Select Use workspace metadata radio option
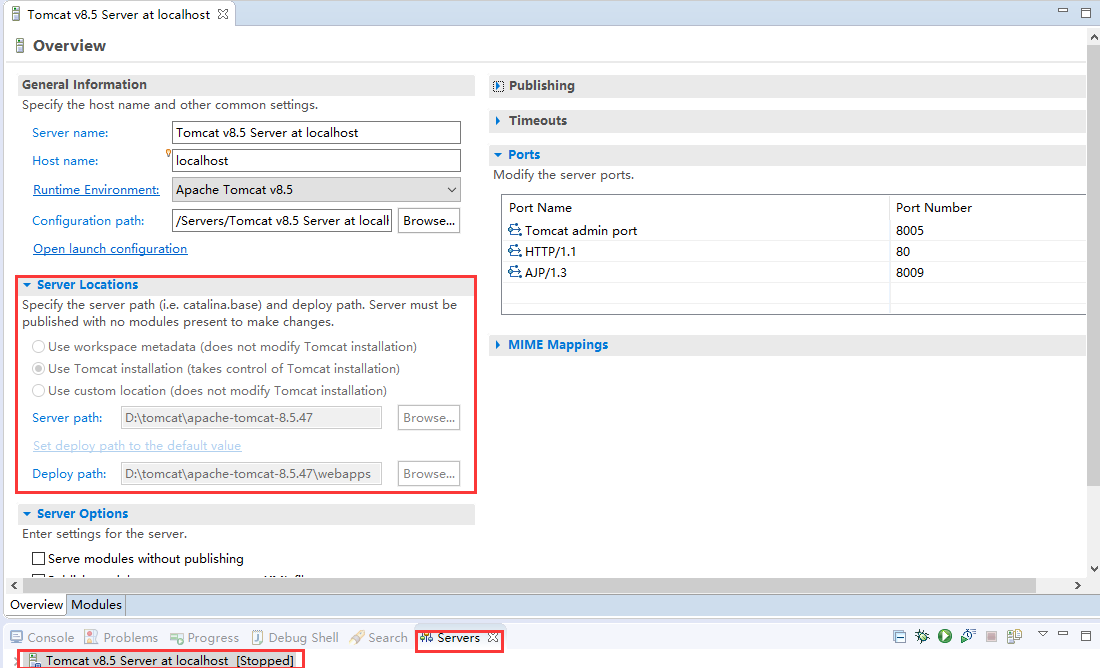This screenshot has width=1100, height=668. (x=39, y=347)
